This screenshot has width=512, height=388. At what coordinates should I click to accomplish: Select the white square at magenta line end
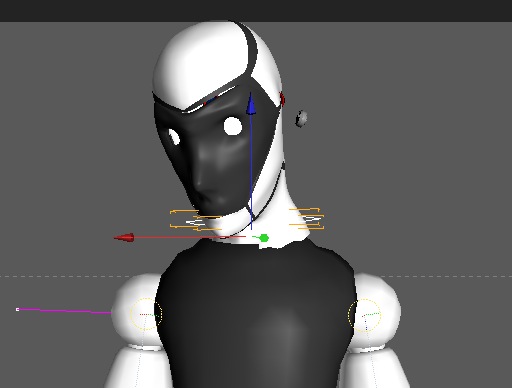click(x=18, y=310)
